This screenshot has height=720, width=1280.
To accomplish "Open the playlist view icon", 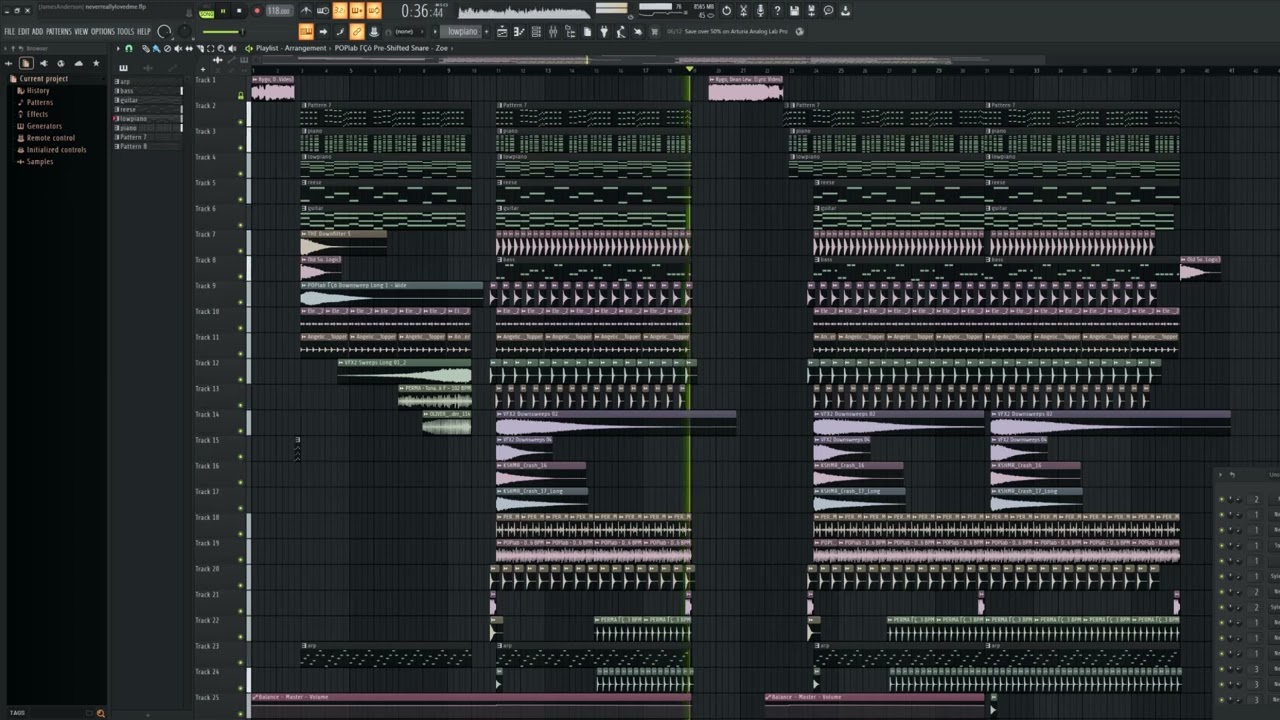I will pos(502,32).
